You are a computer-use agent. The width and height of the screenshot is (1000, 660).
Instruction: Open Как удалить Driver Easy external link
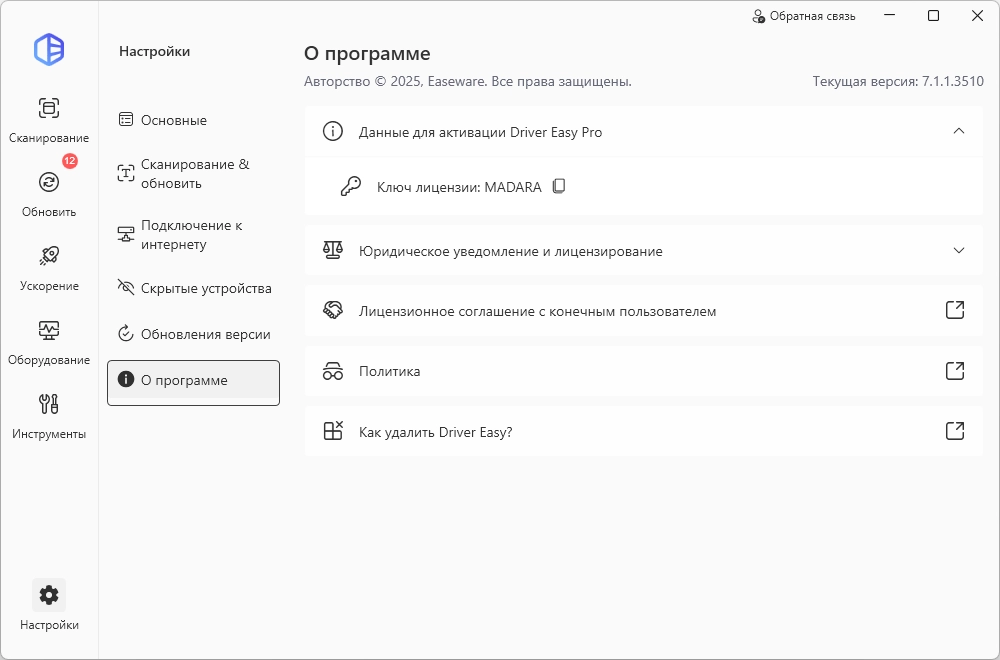tap(955, 431)
